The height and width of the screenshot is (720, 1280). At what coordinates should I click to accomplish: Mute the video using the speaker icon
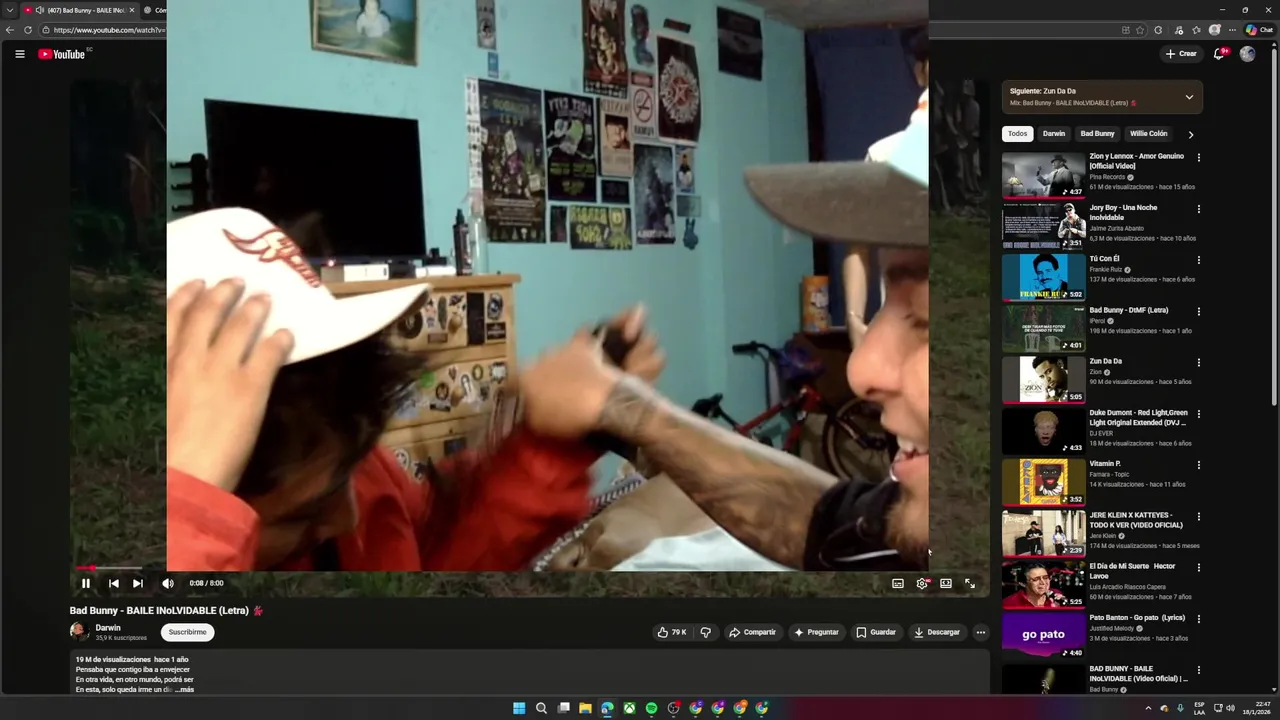[168, 583]
